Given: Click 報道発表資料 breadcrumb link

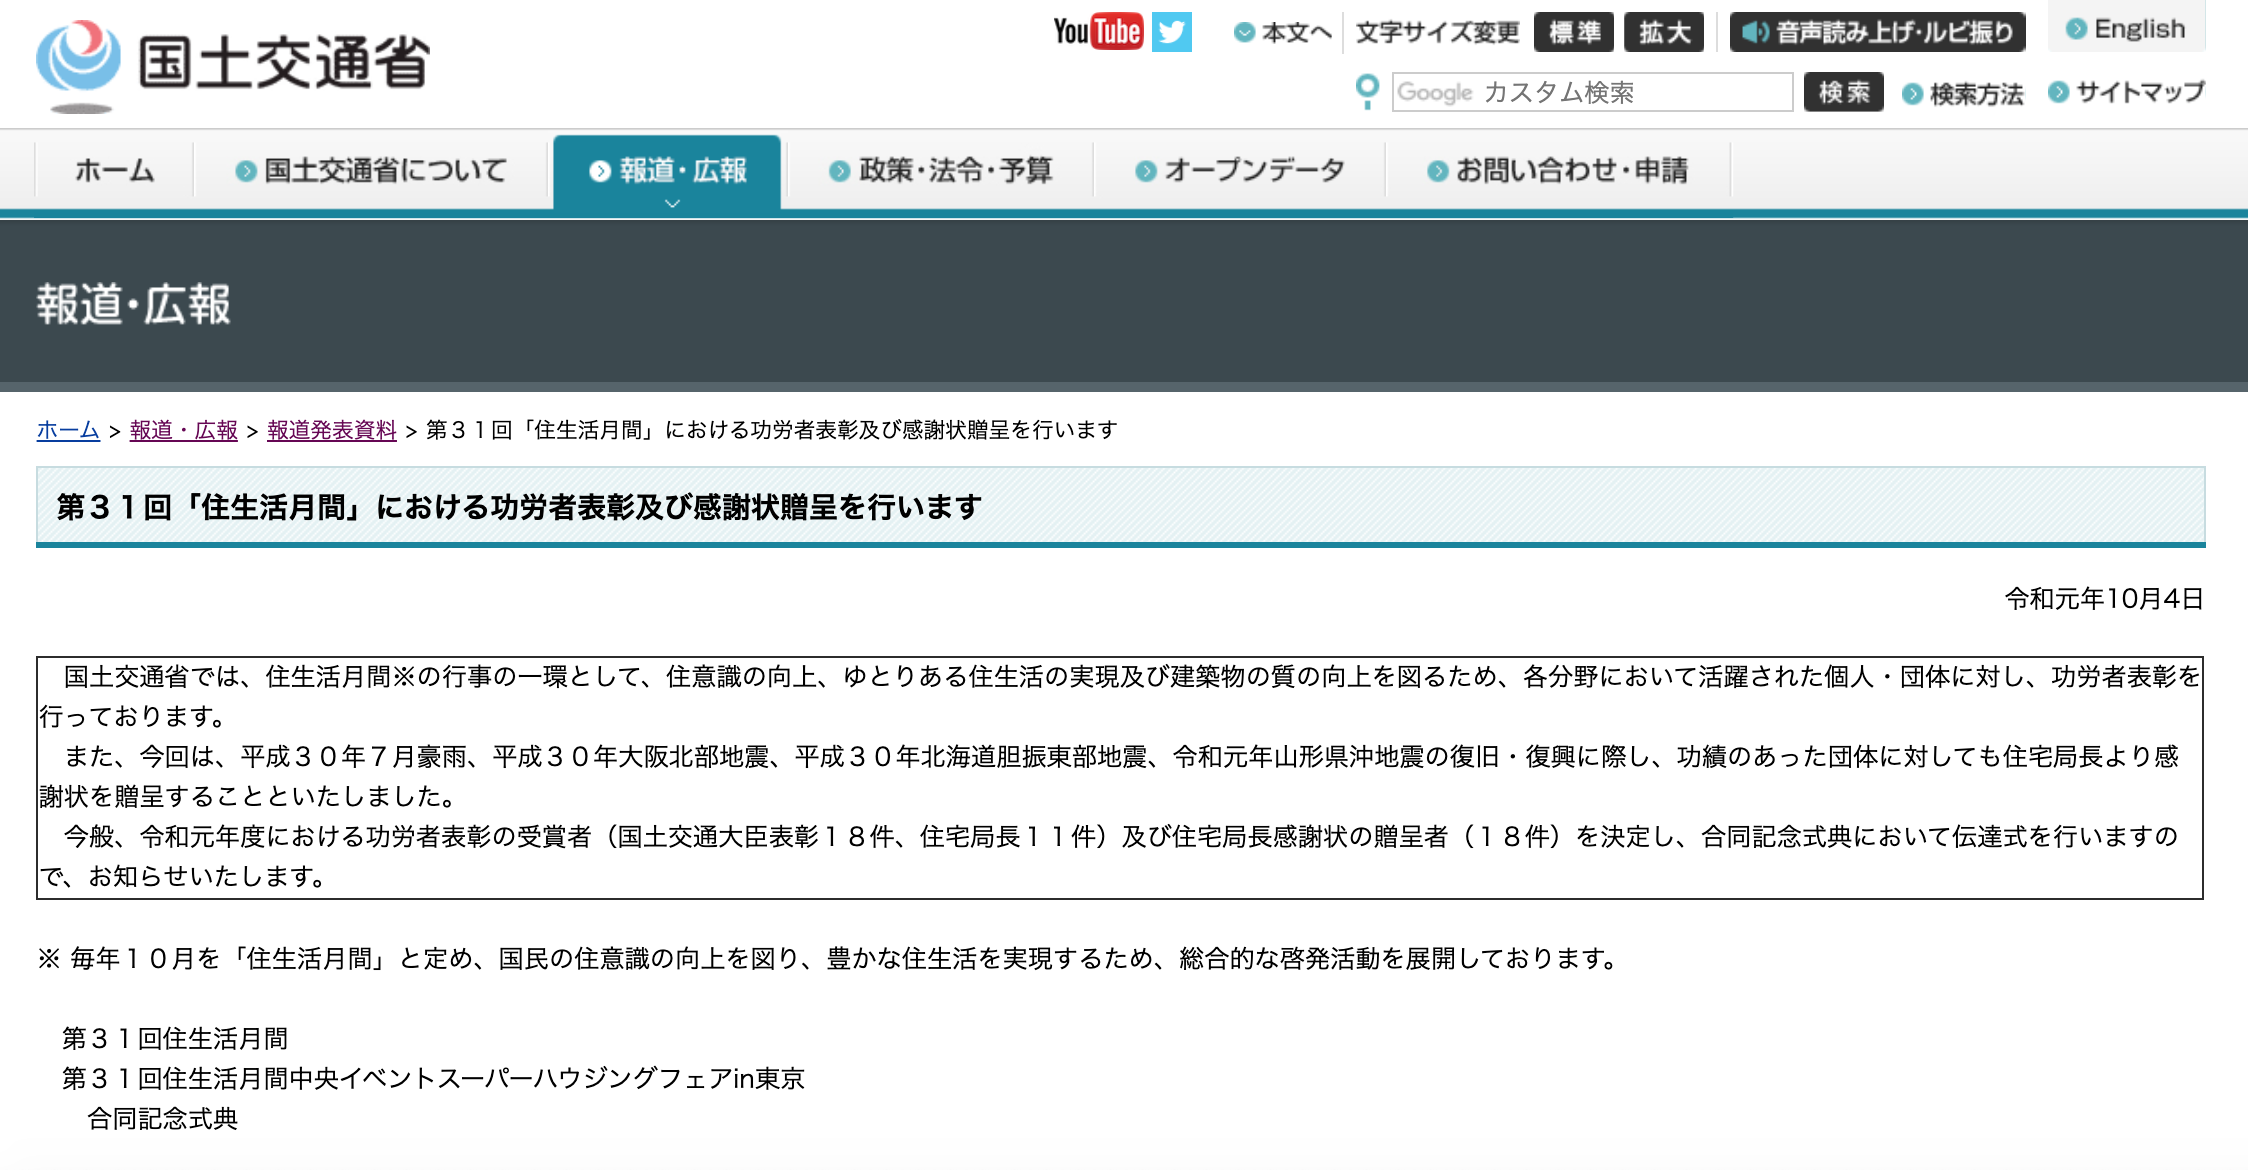Looking at the screenshot, I should pos(332,430).
